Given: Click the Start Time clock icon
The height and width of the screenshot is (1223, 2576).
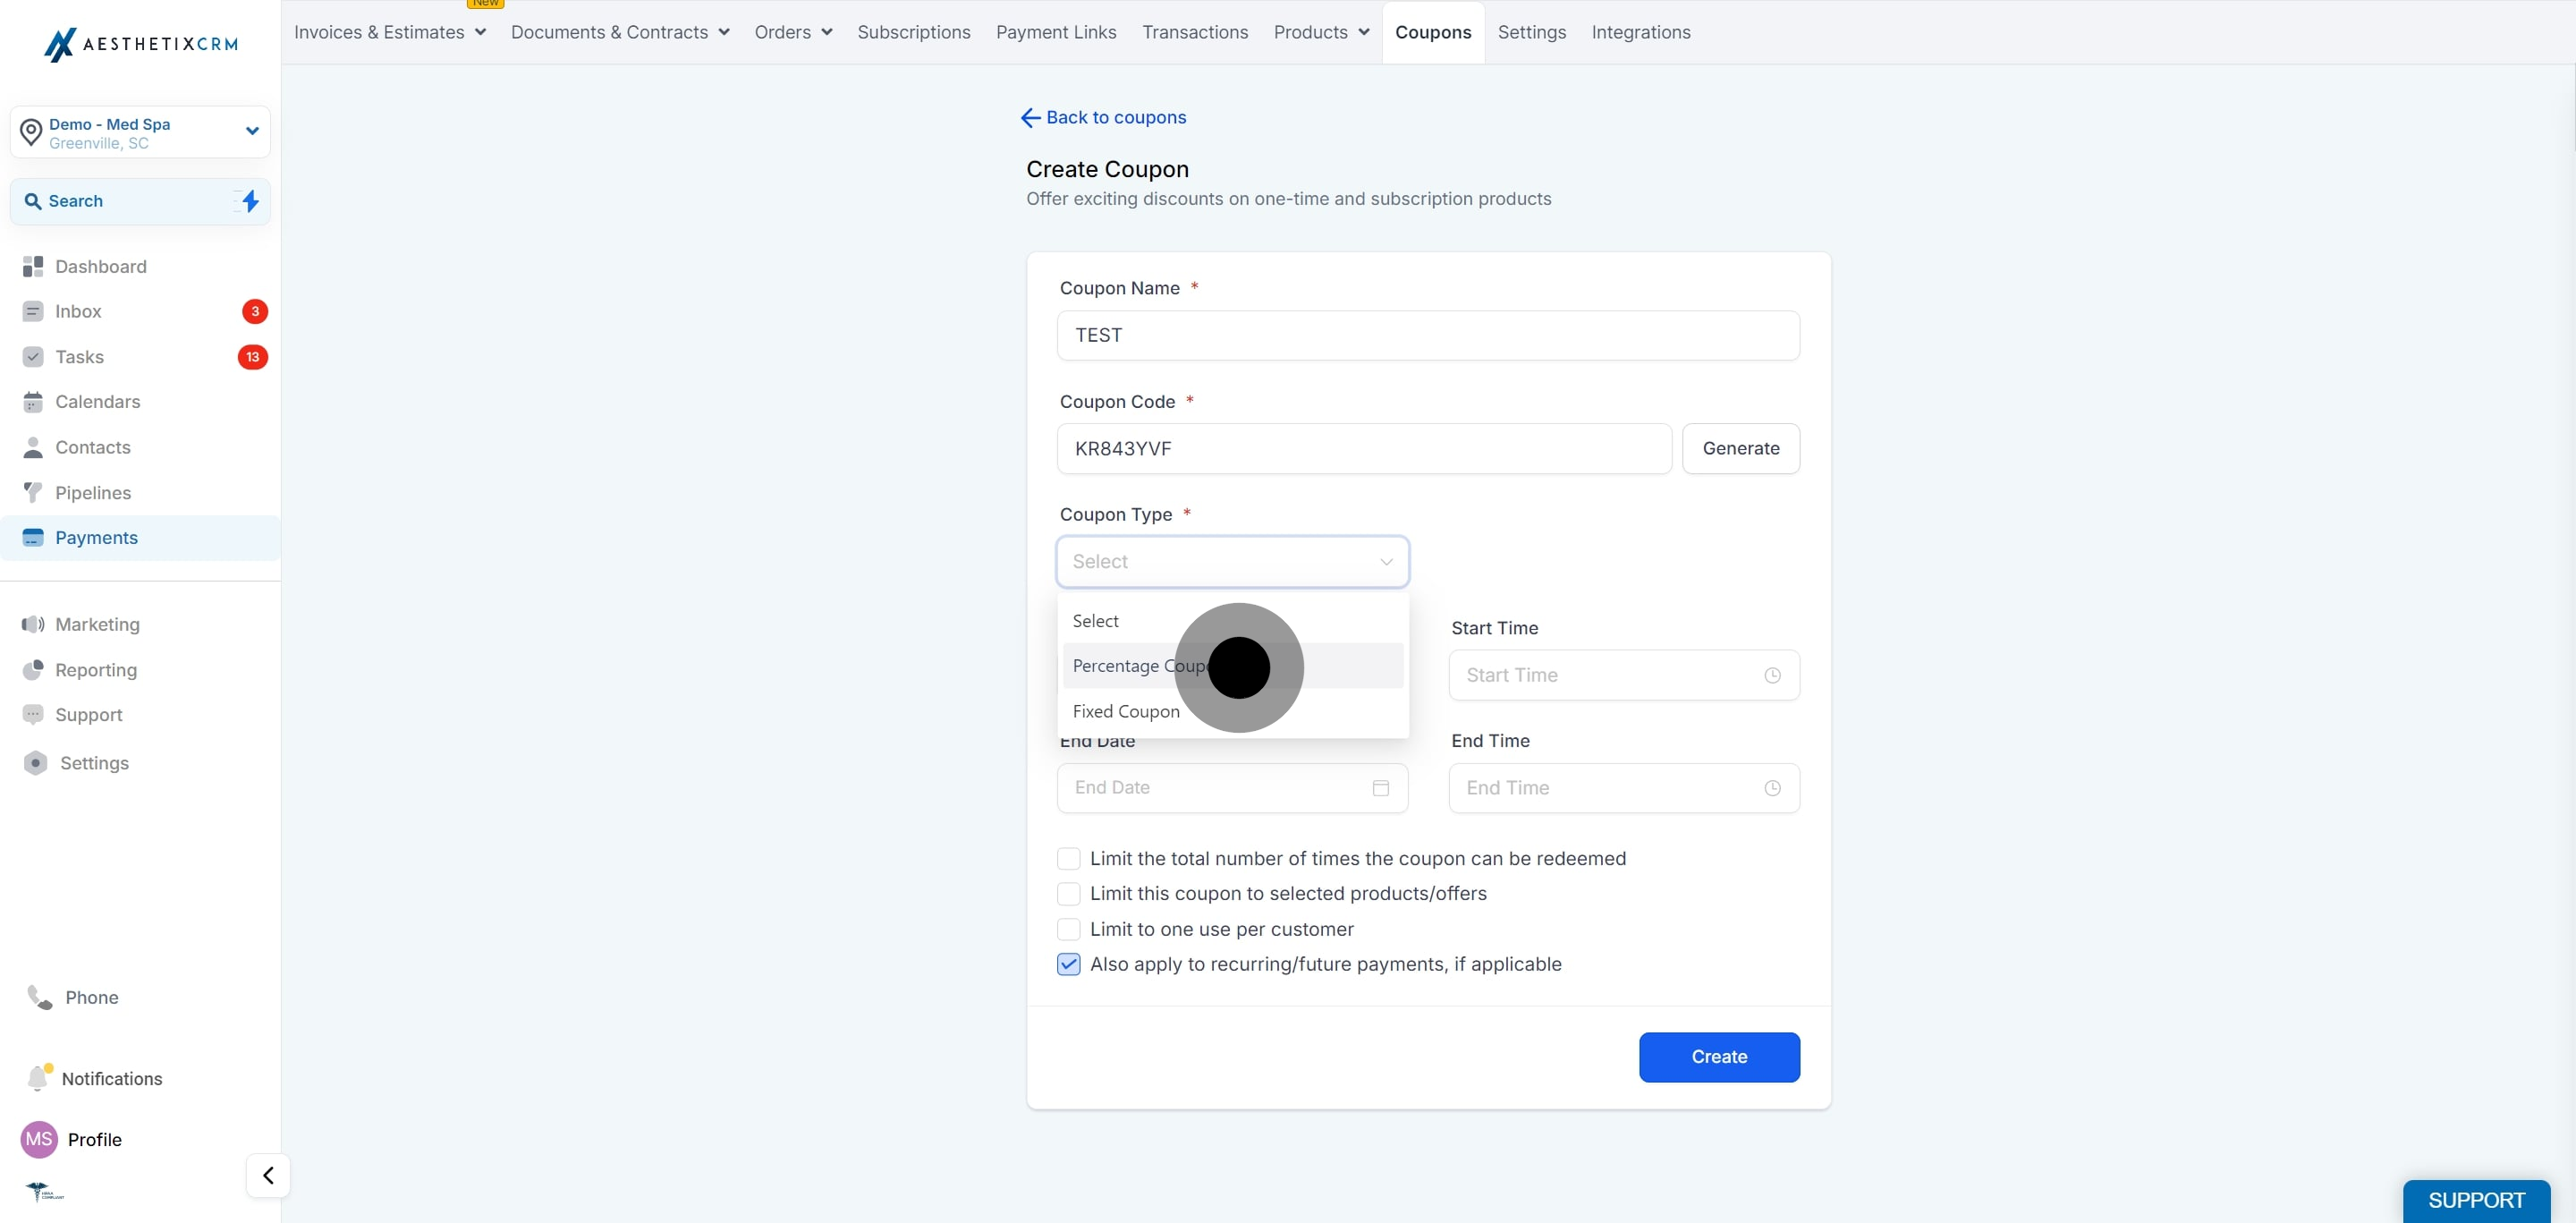Looking at the screenshot, I should 1772,676.
